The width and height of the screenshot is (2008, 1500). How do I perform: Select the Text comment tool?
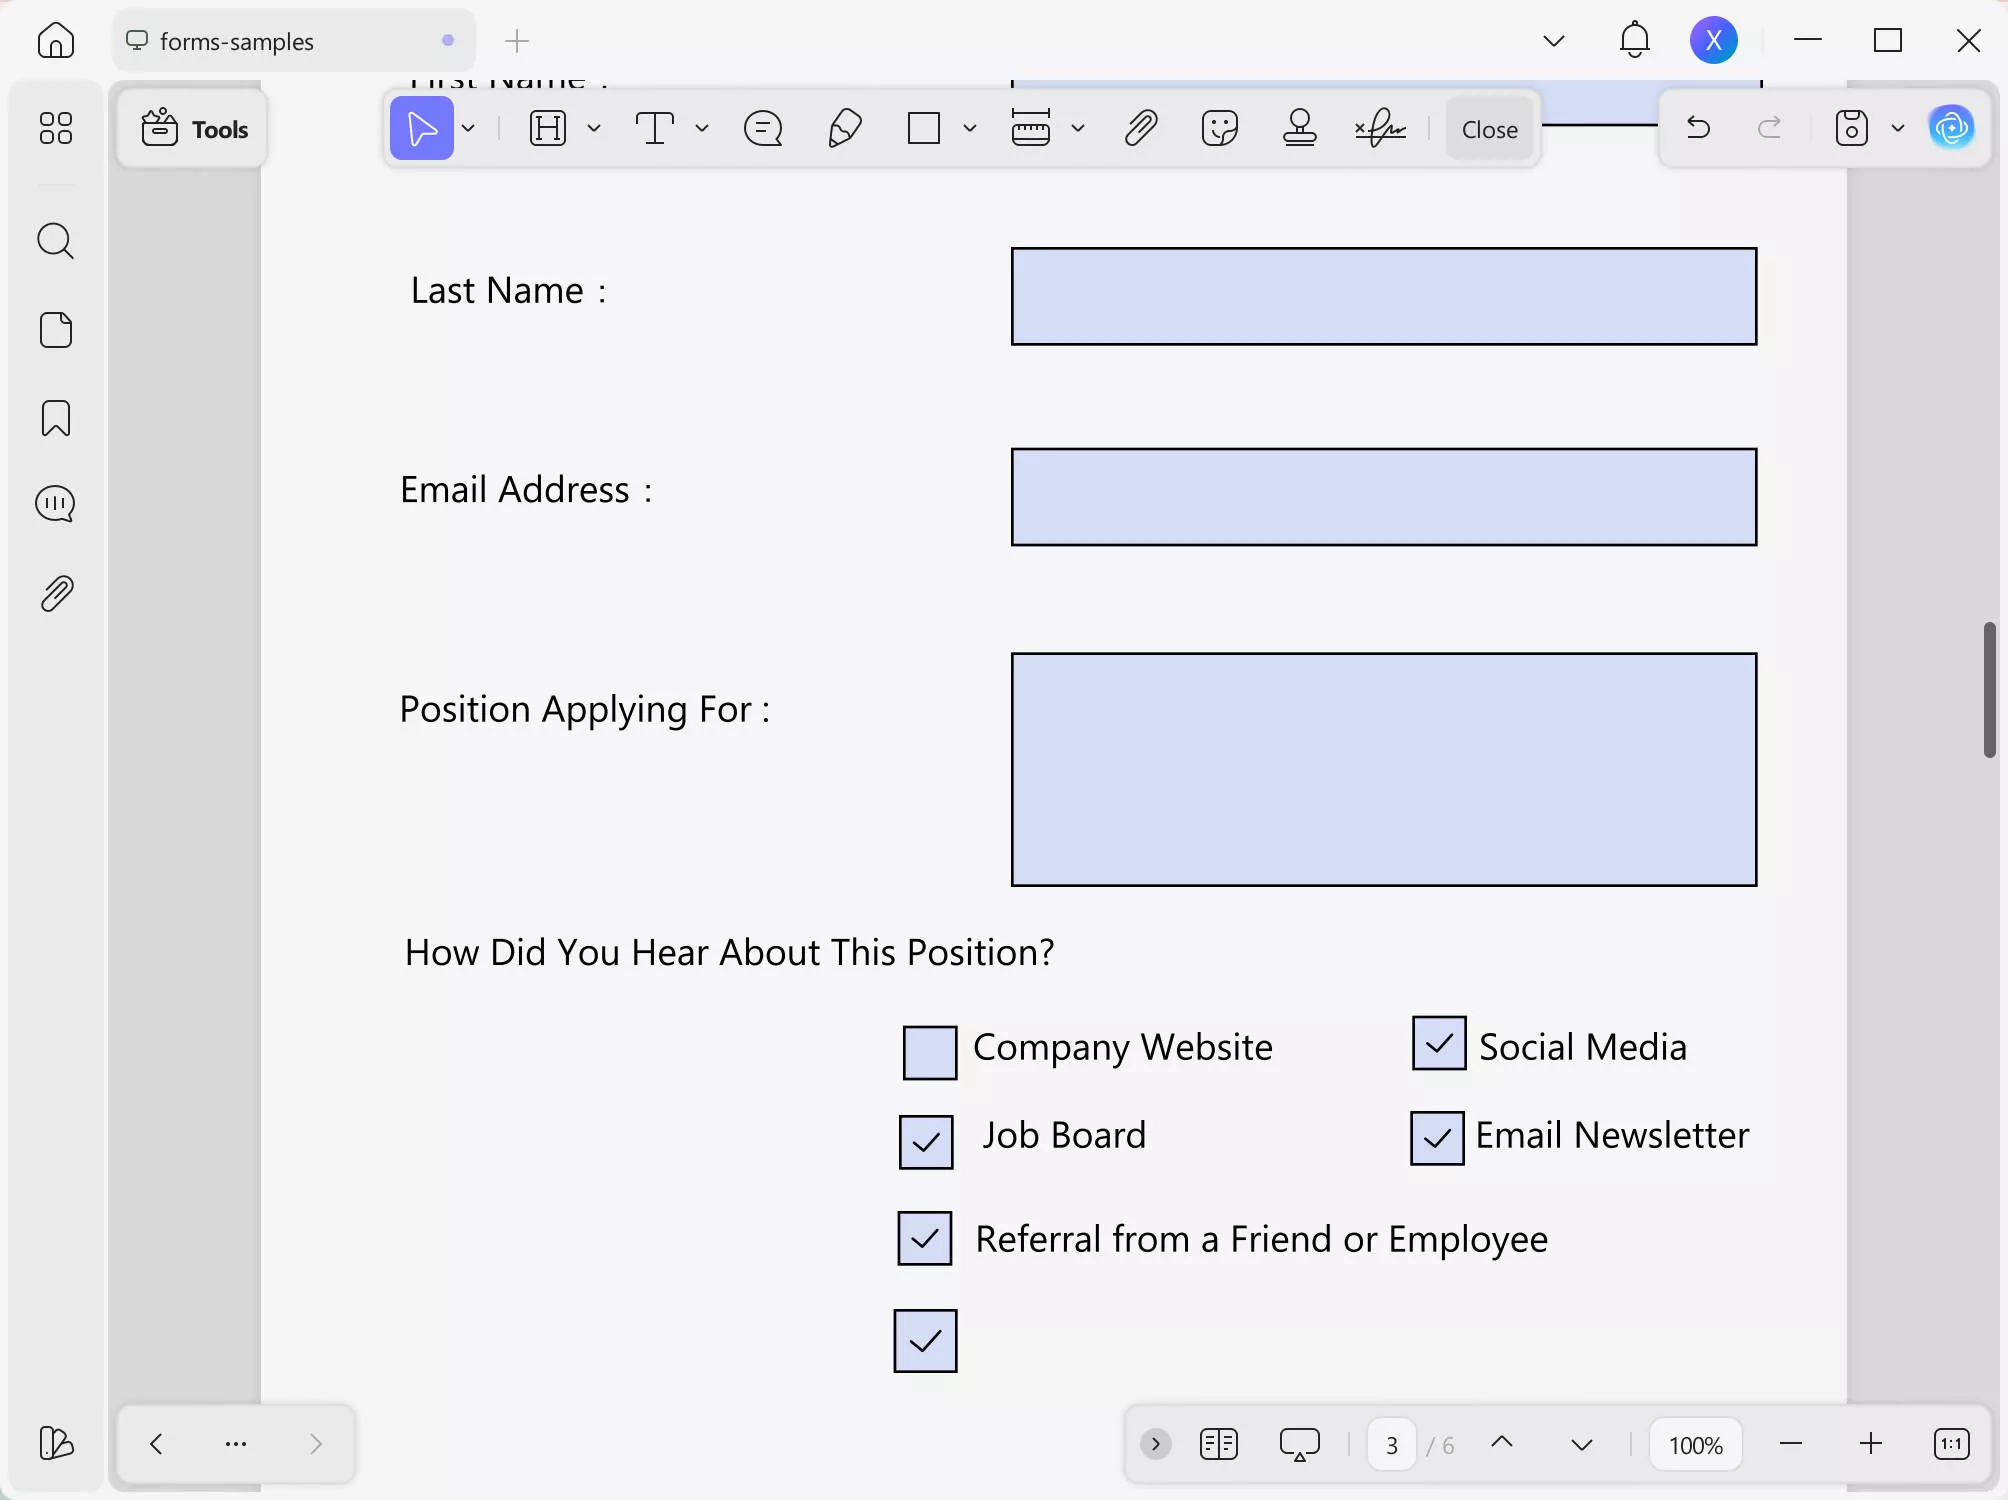pyautogui.click(x=655, y=128)
